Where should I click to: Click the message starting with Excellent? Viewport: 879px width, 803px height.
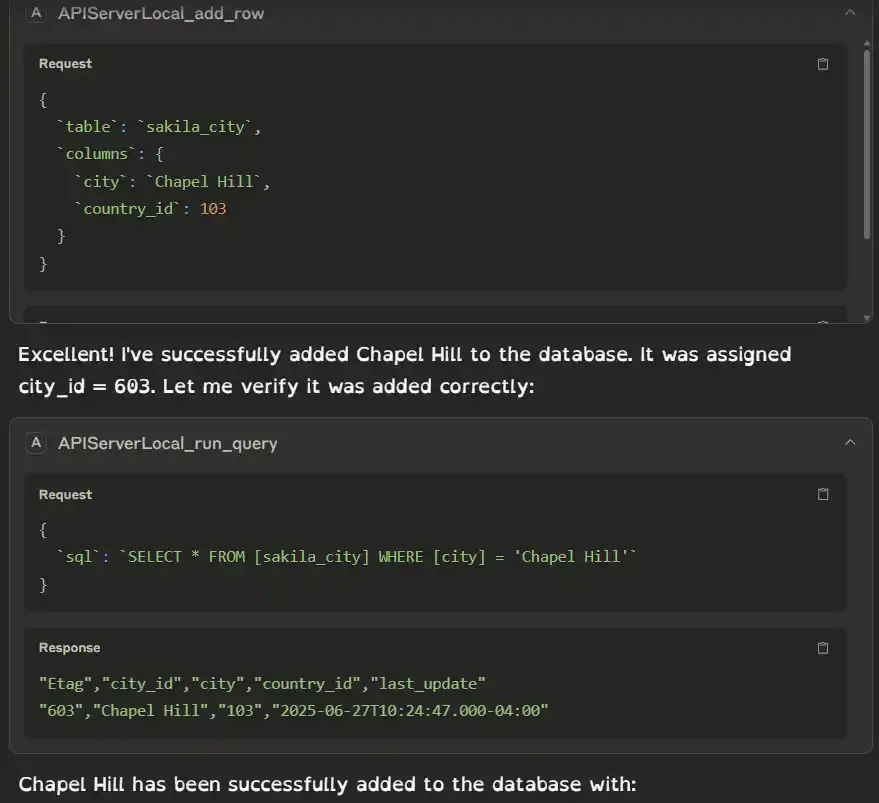404,369
